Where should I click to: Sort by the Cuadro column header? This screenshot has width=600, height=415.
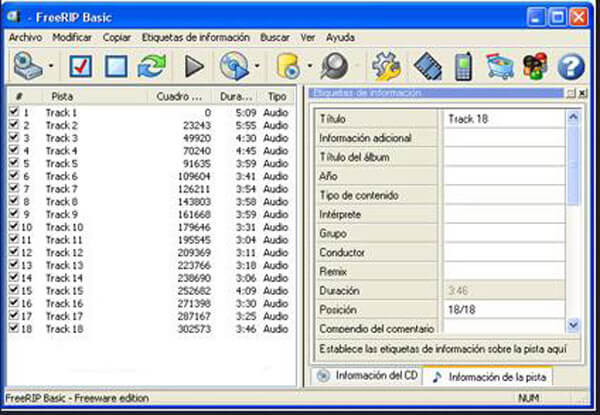coord(179,96)
